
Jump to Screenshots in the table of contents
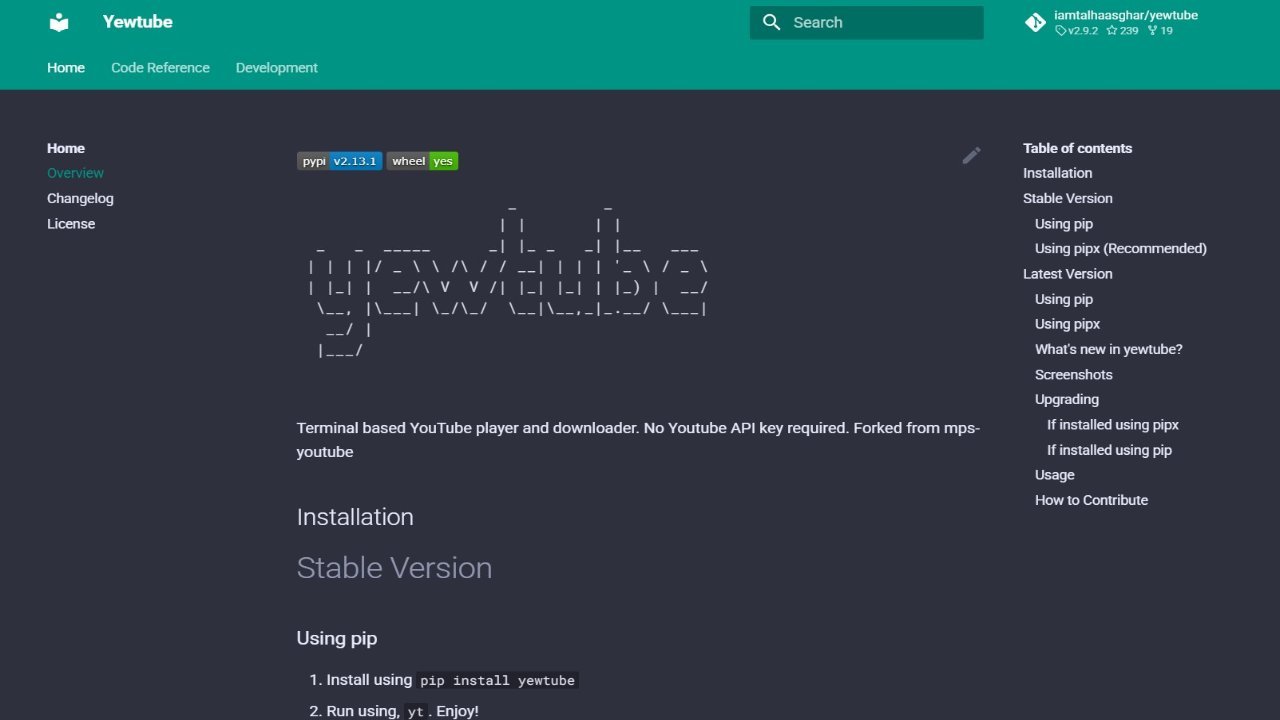tap(1074, 375)
